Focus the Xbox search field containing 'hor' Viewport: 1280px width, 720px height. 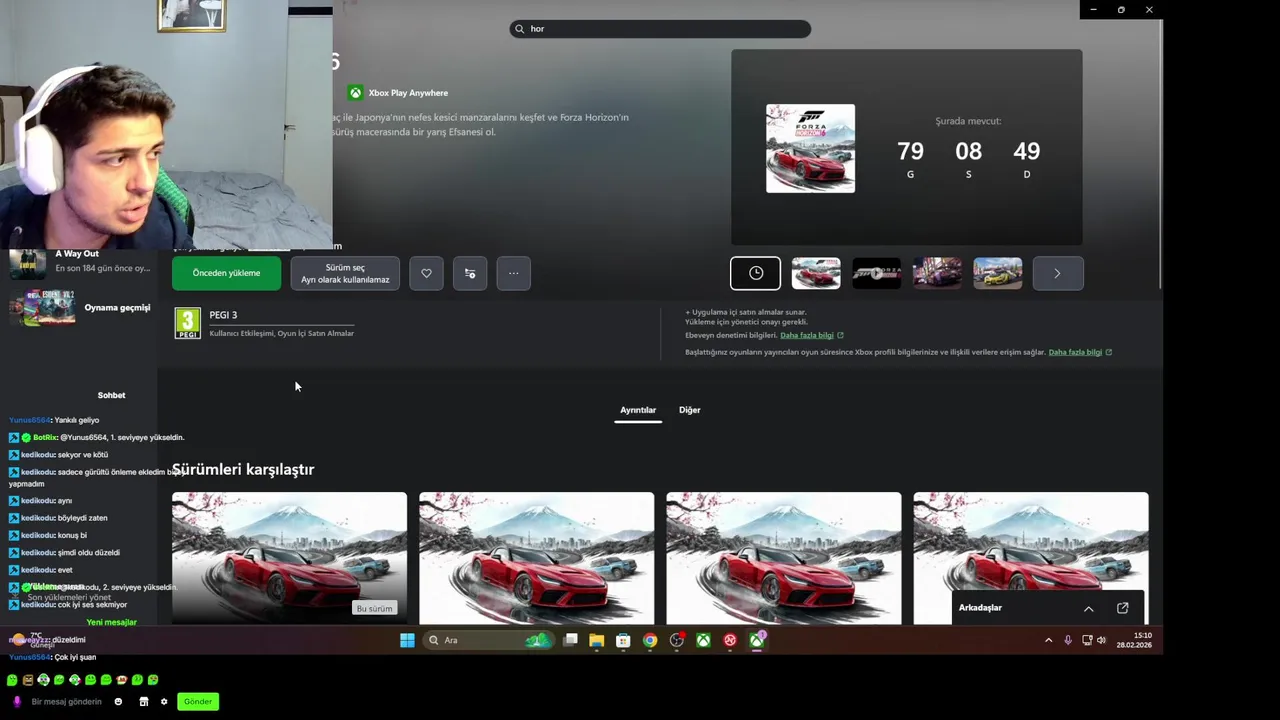click(660, 29)
